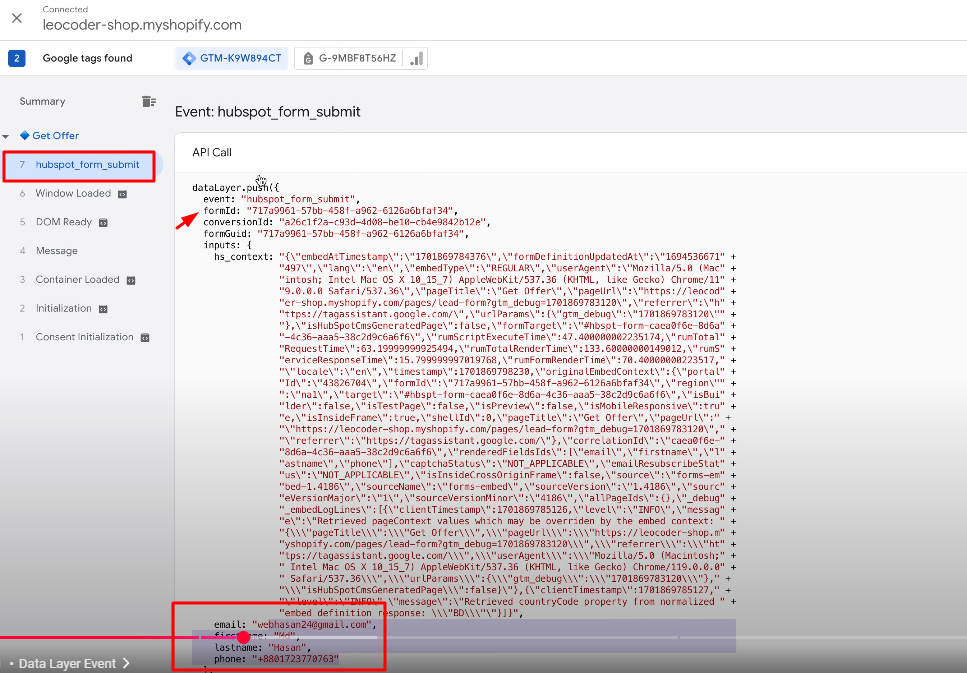Click the Google tags found label

88,59
